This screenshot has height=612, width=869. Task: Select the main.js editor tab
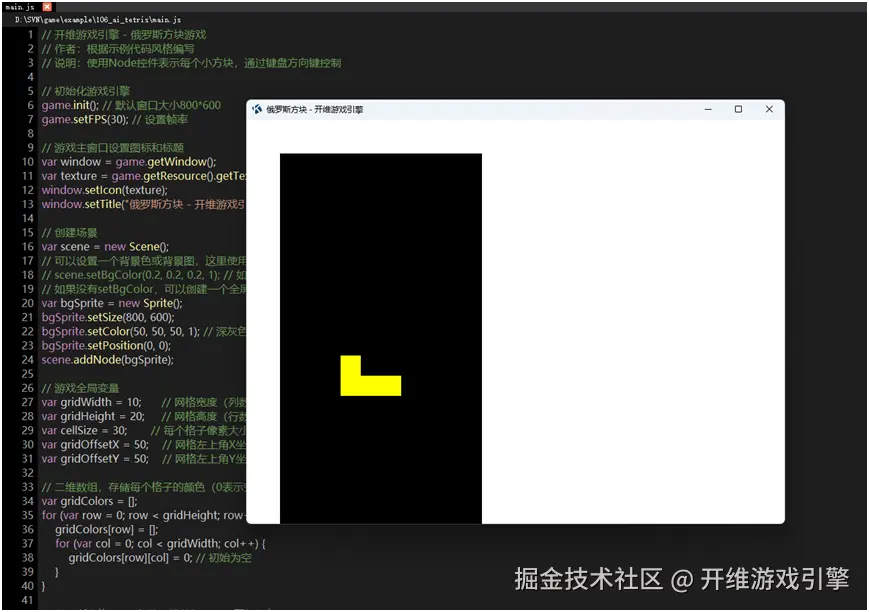(18, 7)
